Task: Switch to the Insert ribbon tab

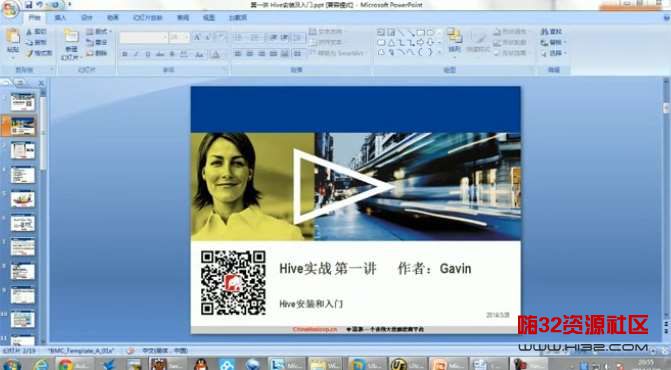Action: pyautogui.click(x=60, y=18)
